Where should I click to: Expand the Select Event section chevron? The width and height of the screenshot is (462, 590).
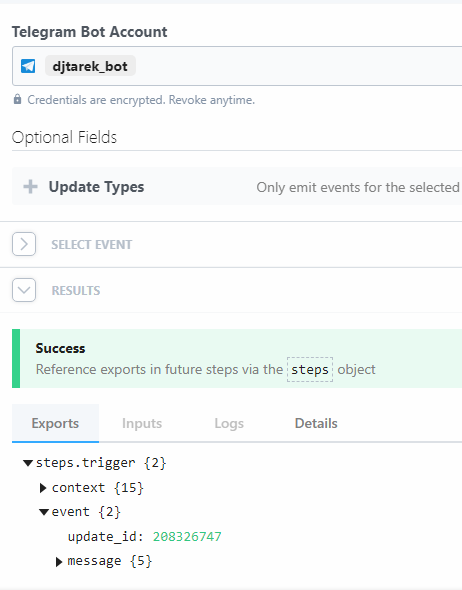24,244
